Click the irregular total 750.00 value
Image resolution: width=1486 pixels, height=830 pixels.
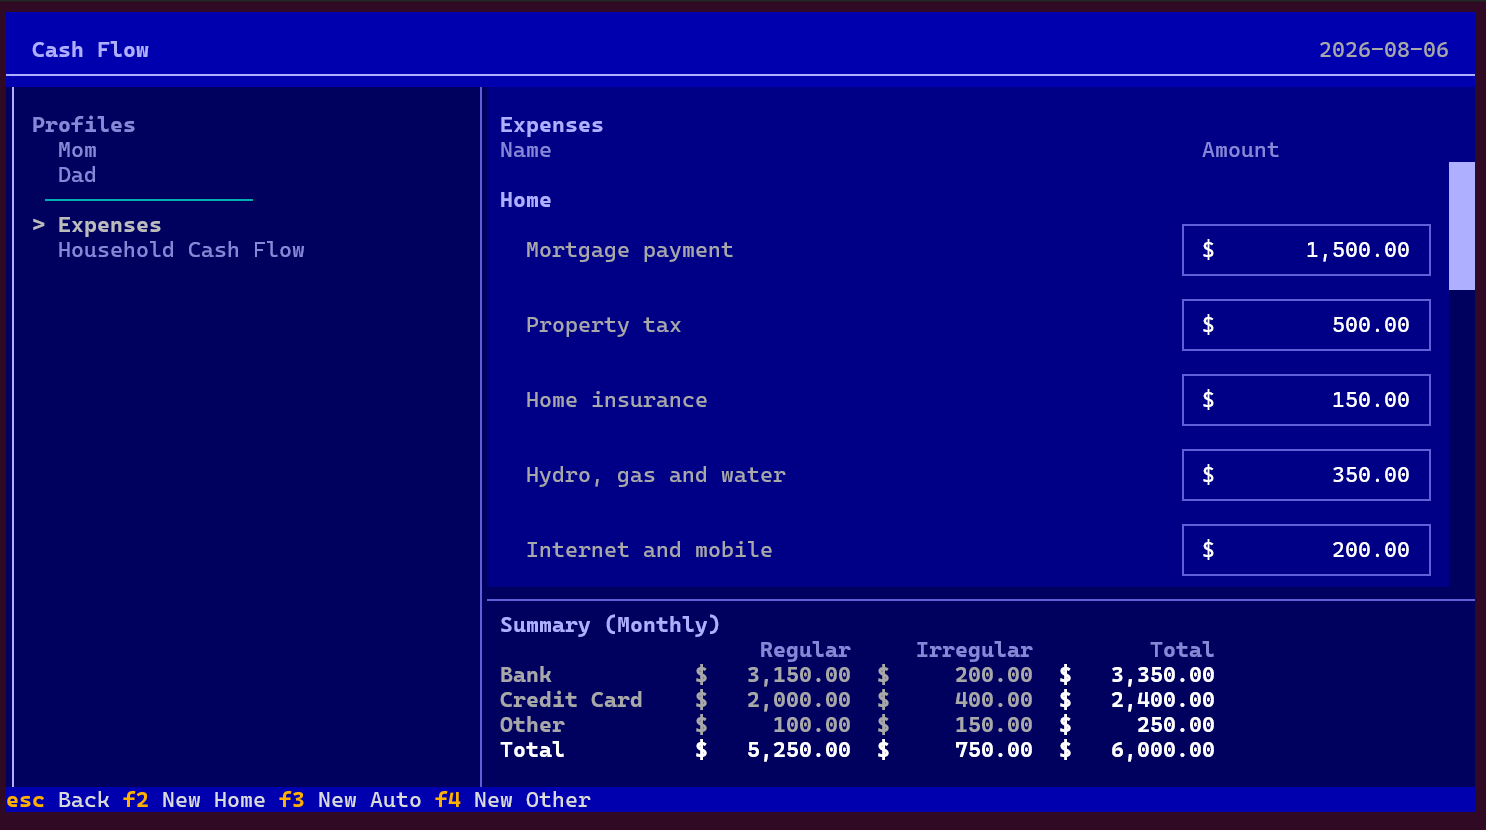[x=993, y=750]
